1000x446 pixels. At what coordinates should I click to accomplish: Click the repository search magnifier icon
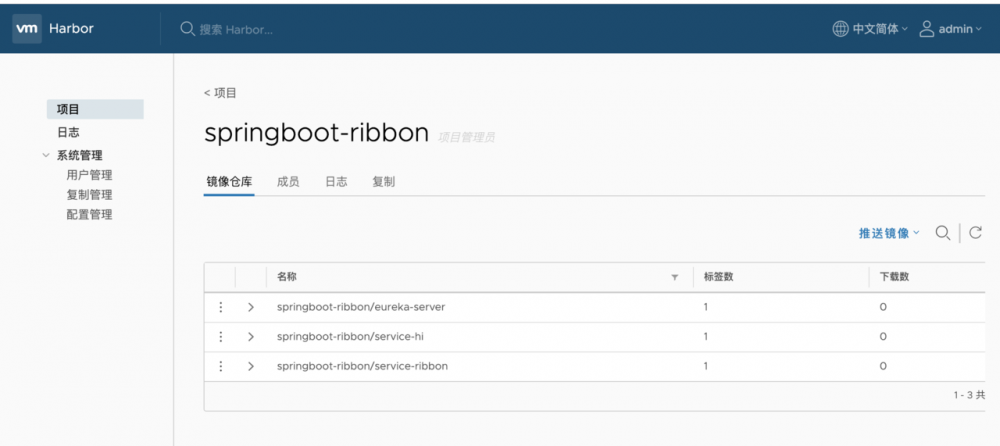pos(942,233)
